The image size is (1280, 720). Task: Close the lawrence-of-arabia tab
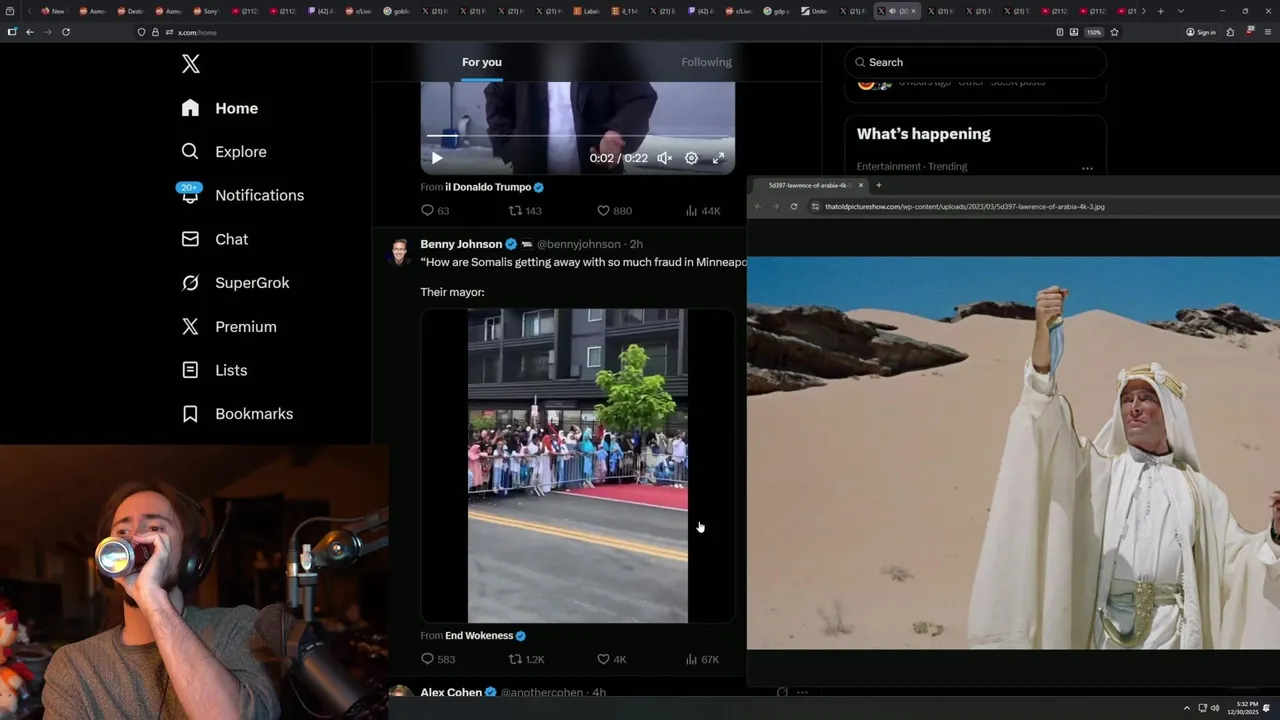[x=860, y=185]
